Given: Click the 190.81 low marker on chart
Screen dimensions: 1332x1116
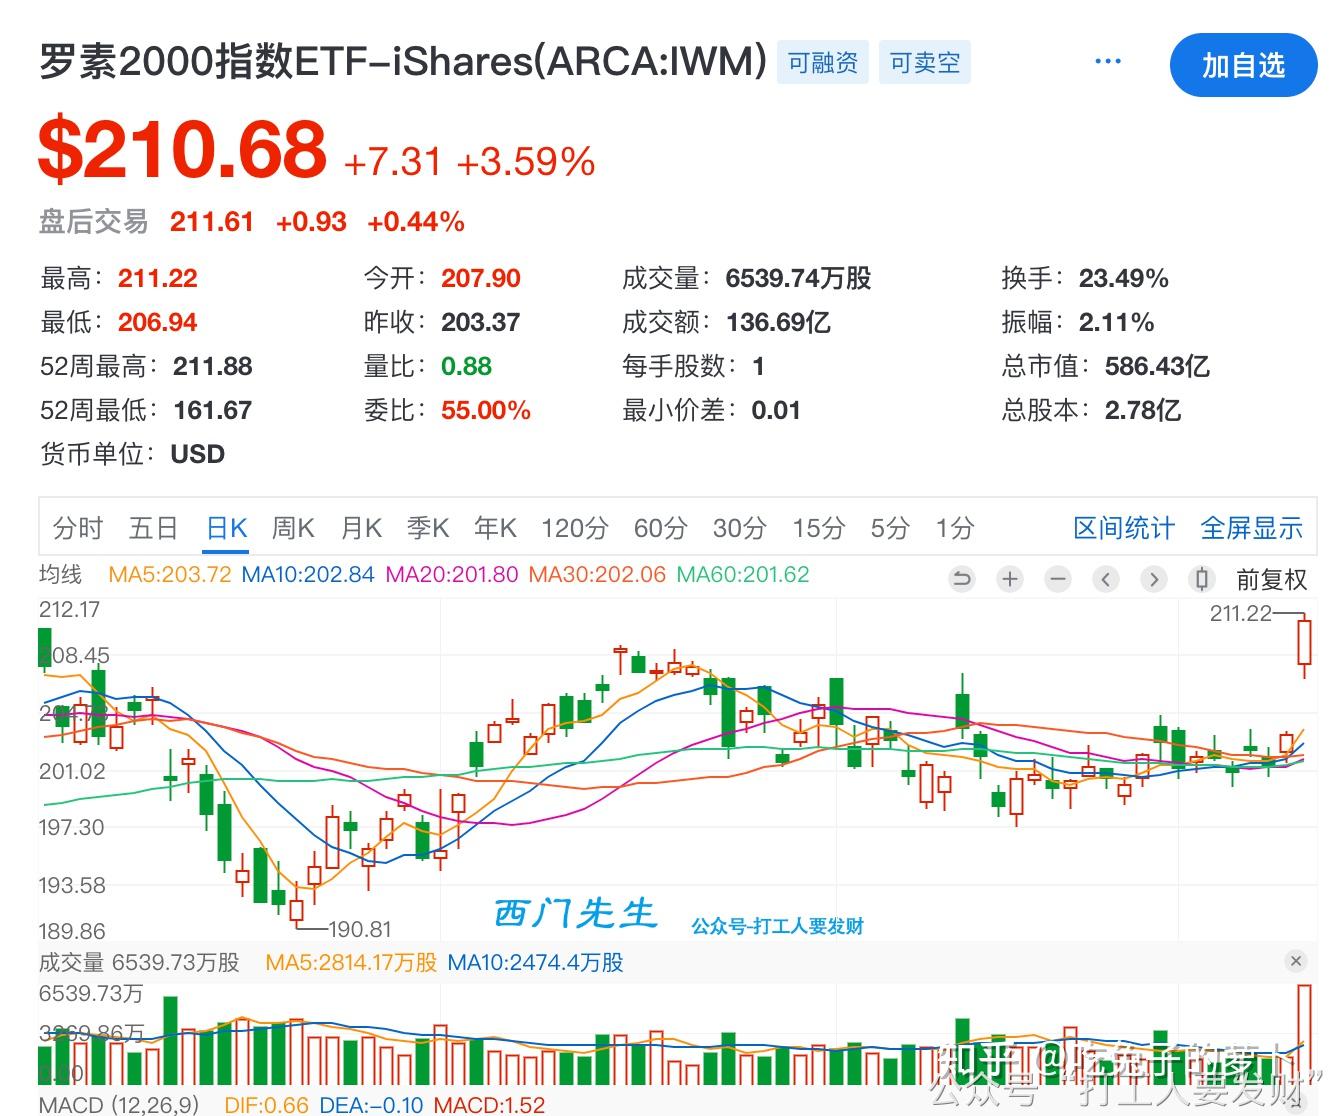Looking at the screenshot, I should [359, 929].
